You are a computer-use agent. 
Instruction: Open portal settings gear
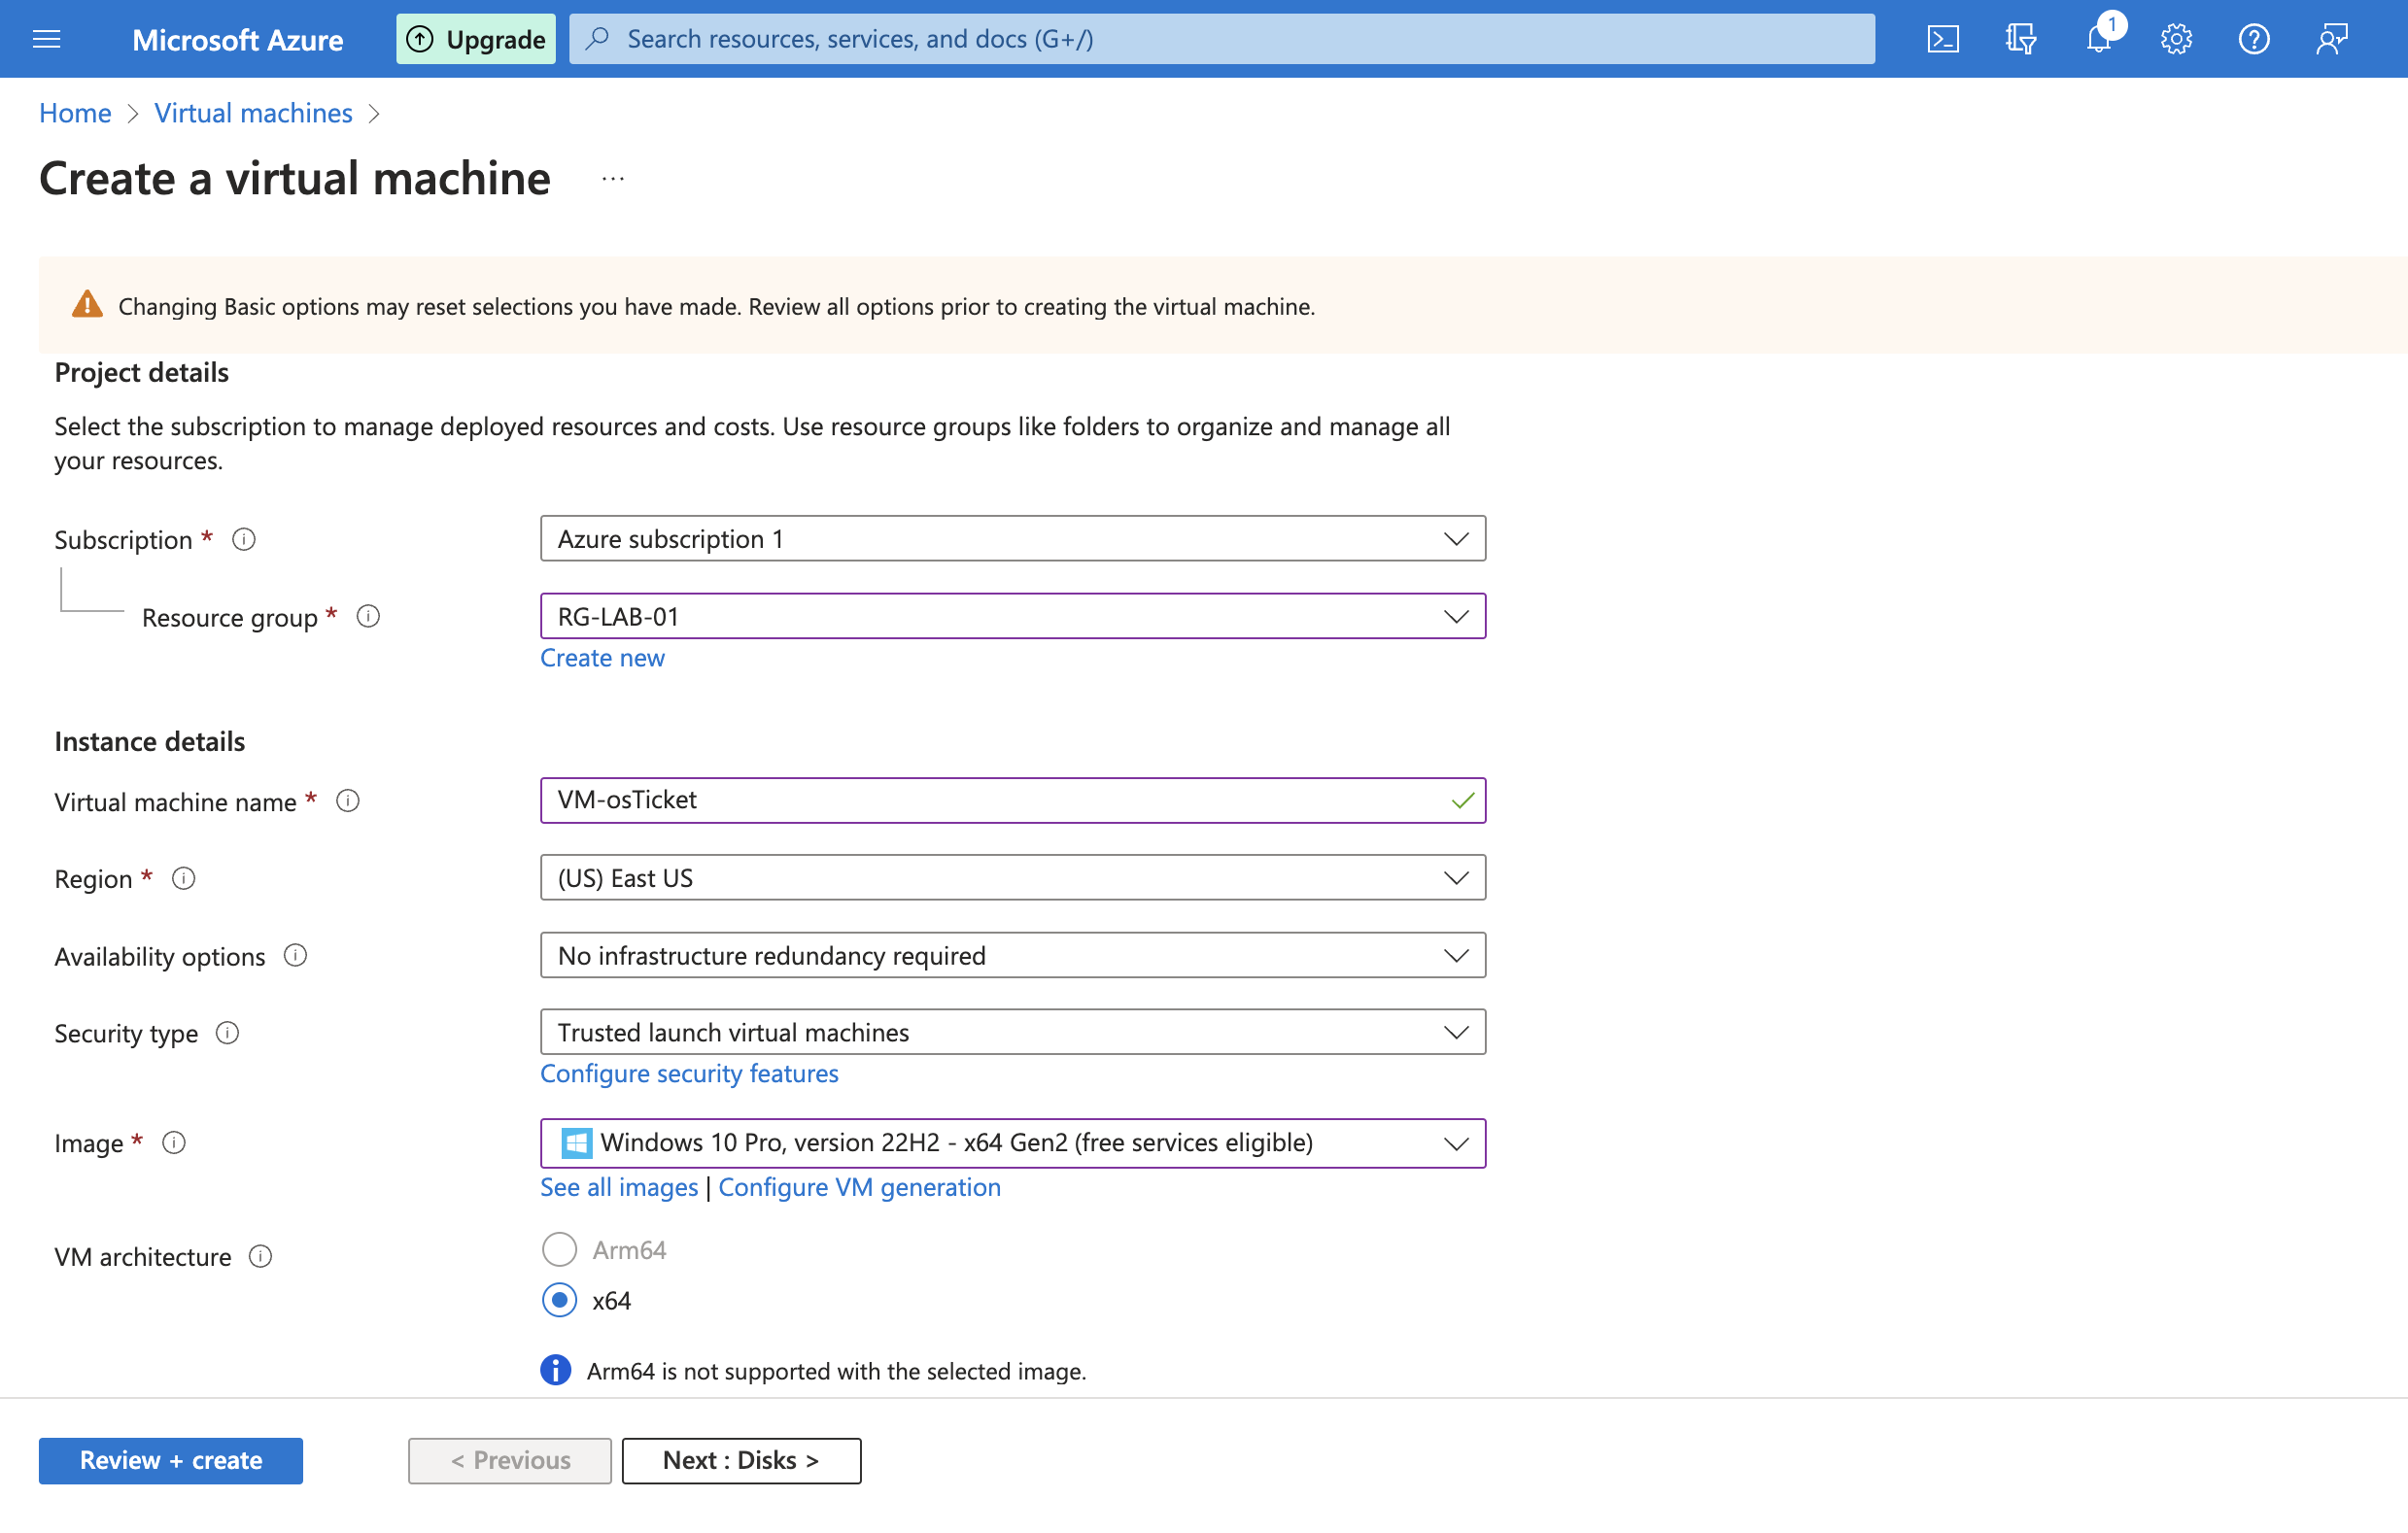tap(2176, 39)
